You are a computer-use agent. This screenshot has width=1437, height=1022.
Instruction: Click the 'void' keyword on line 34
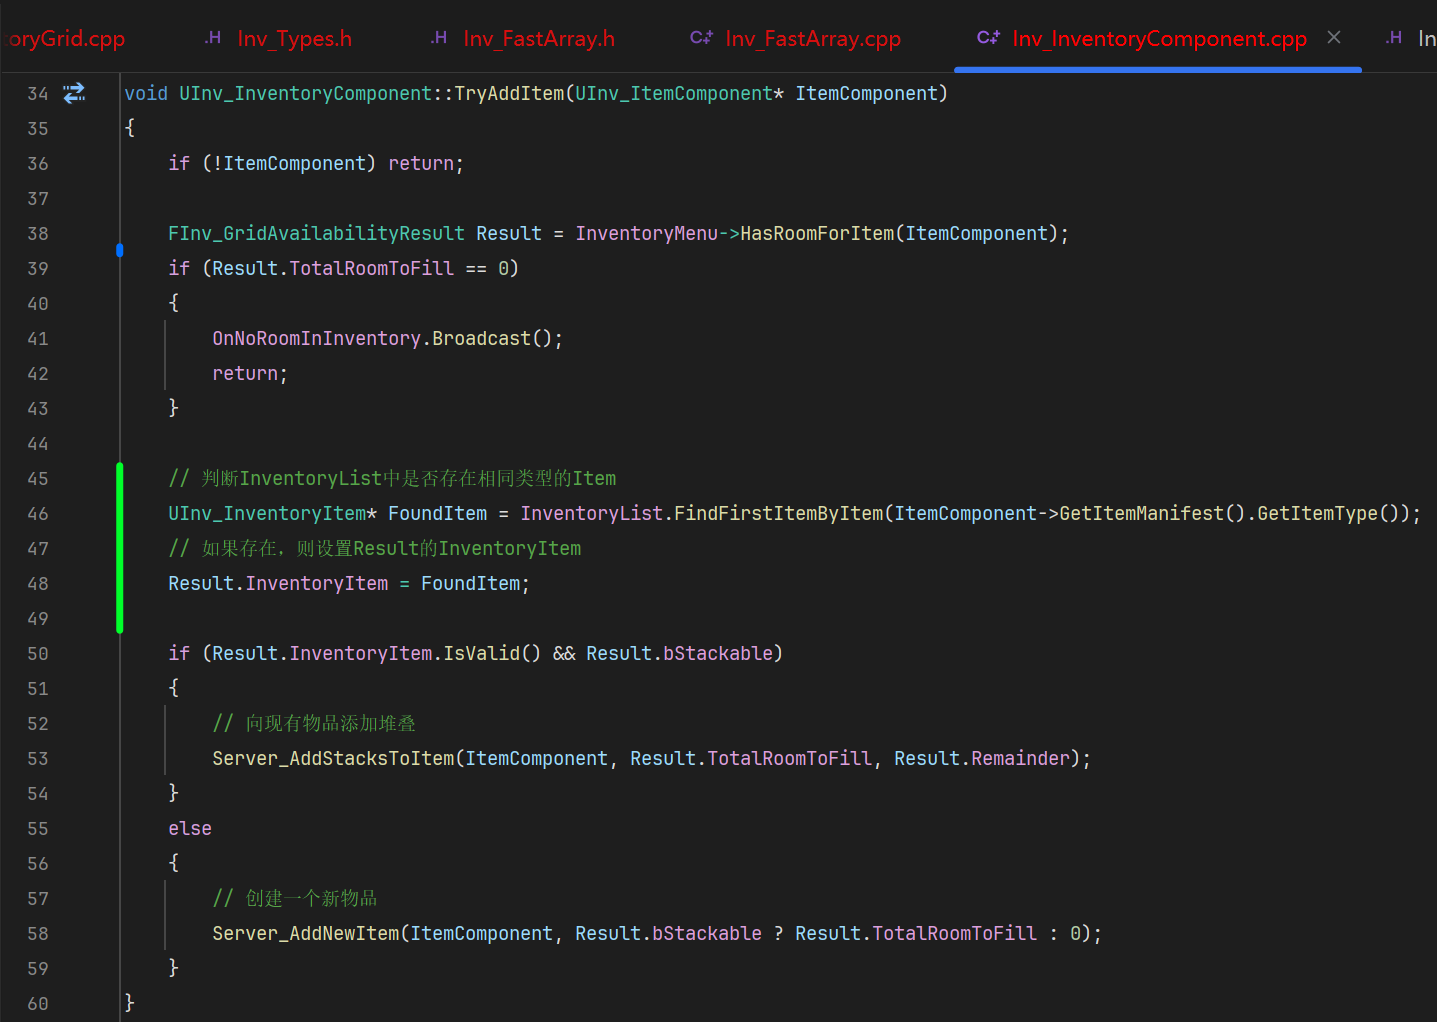pos(146,93)
